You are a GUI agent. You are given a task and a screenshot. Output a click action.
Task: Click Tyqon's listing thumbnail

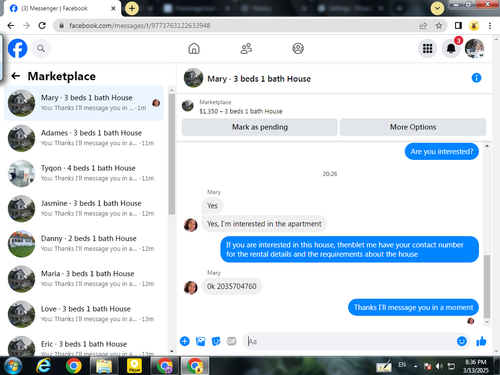click(x=21, y=173)
